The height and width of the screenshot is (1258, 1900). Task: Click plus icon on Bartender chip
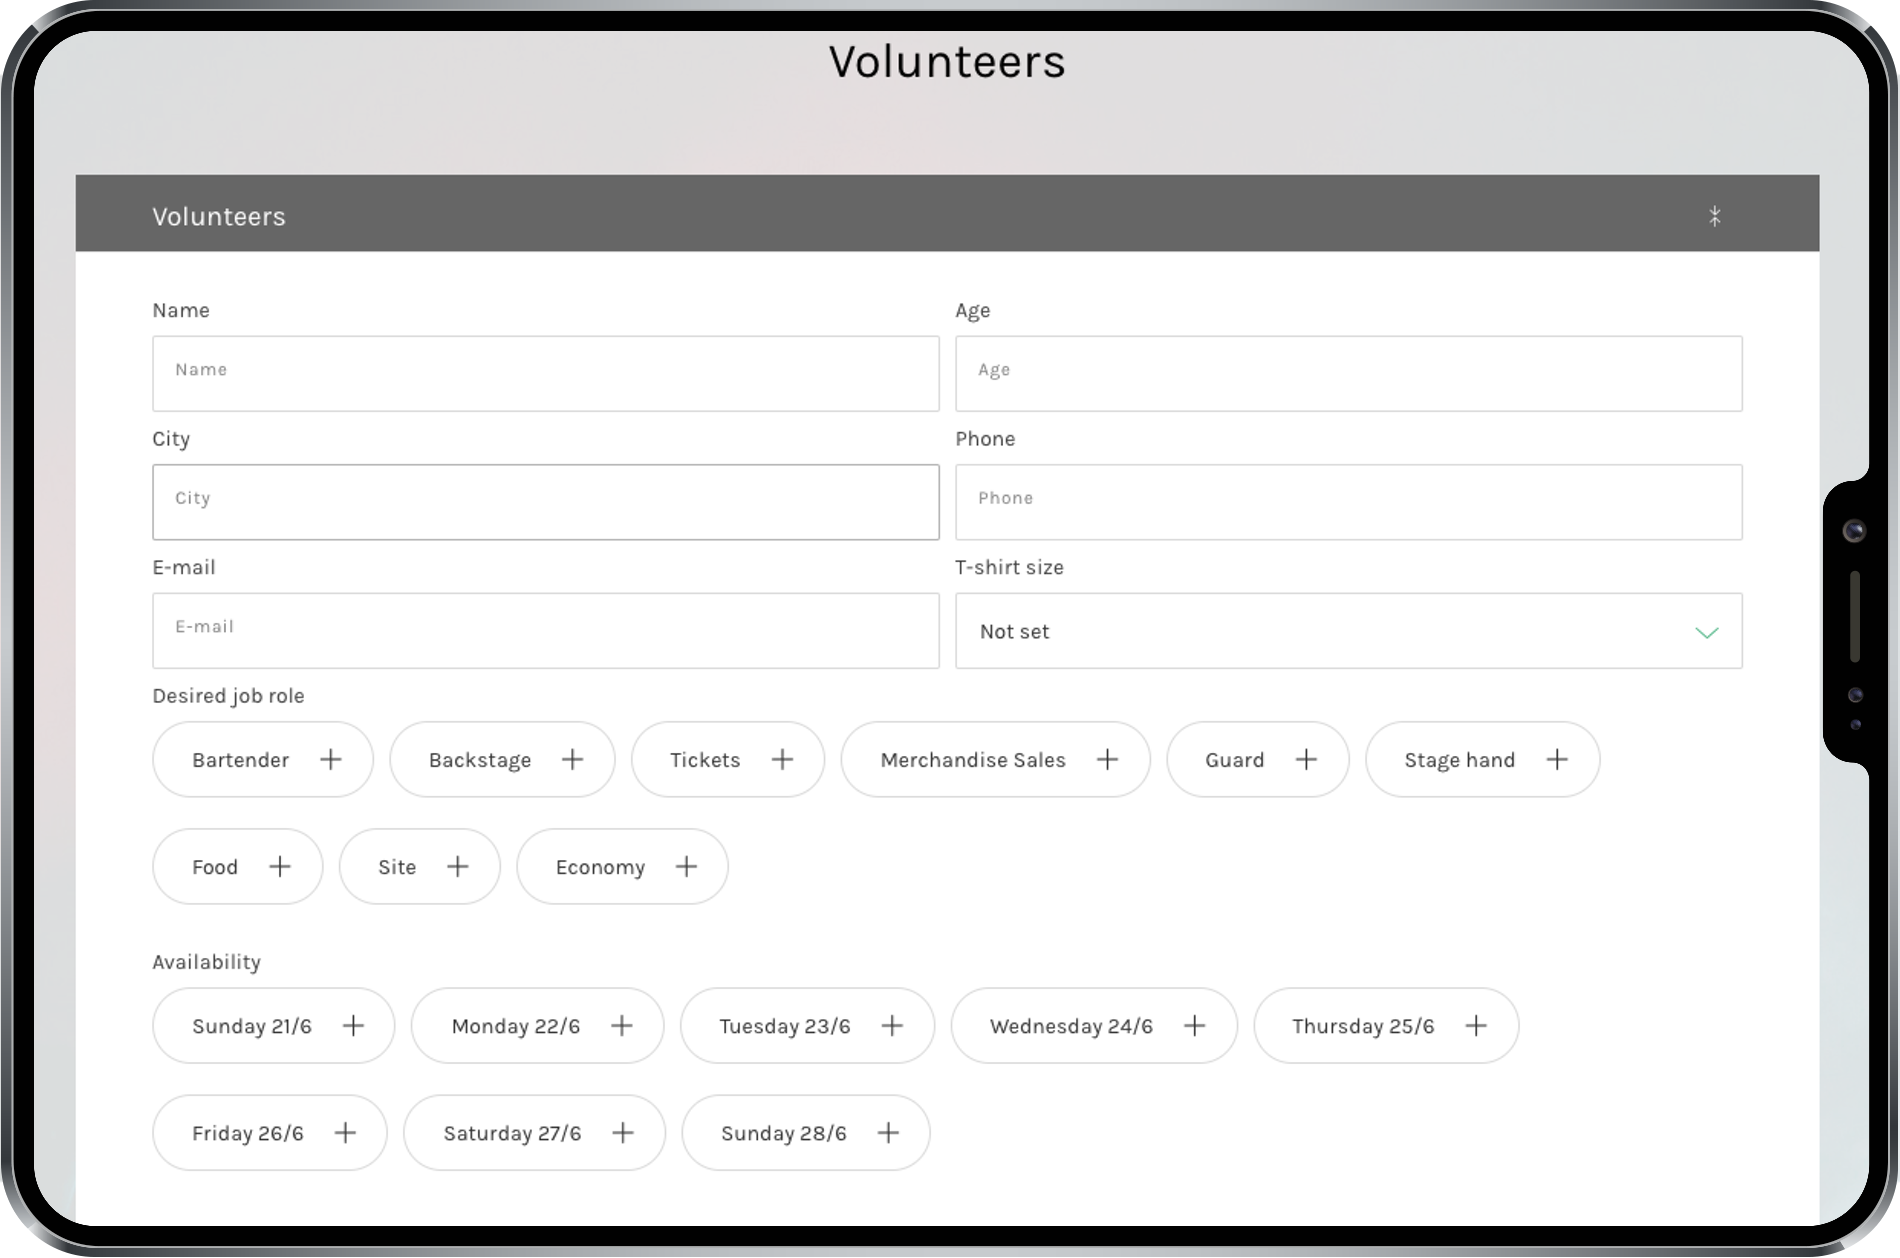pos(330,760)
